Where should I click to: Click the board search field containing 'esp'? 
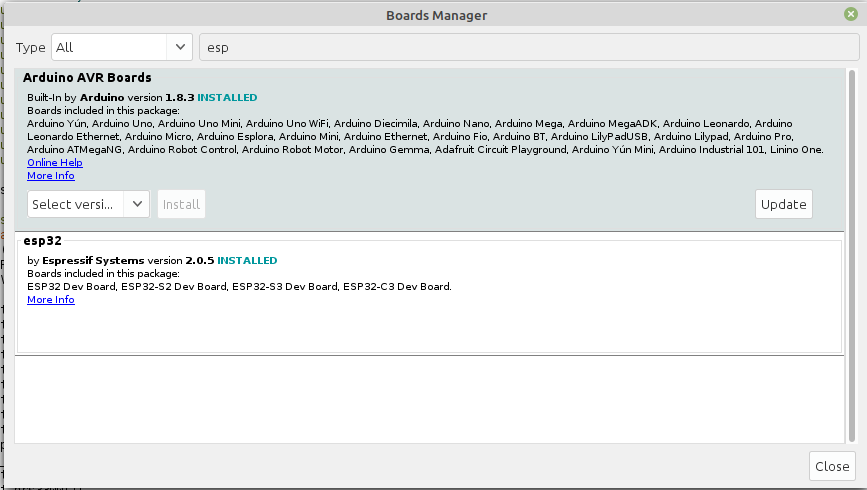[529, 48]
